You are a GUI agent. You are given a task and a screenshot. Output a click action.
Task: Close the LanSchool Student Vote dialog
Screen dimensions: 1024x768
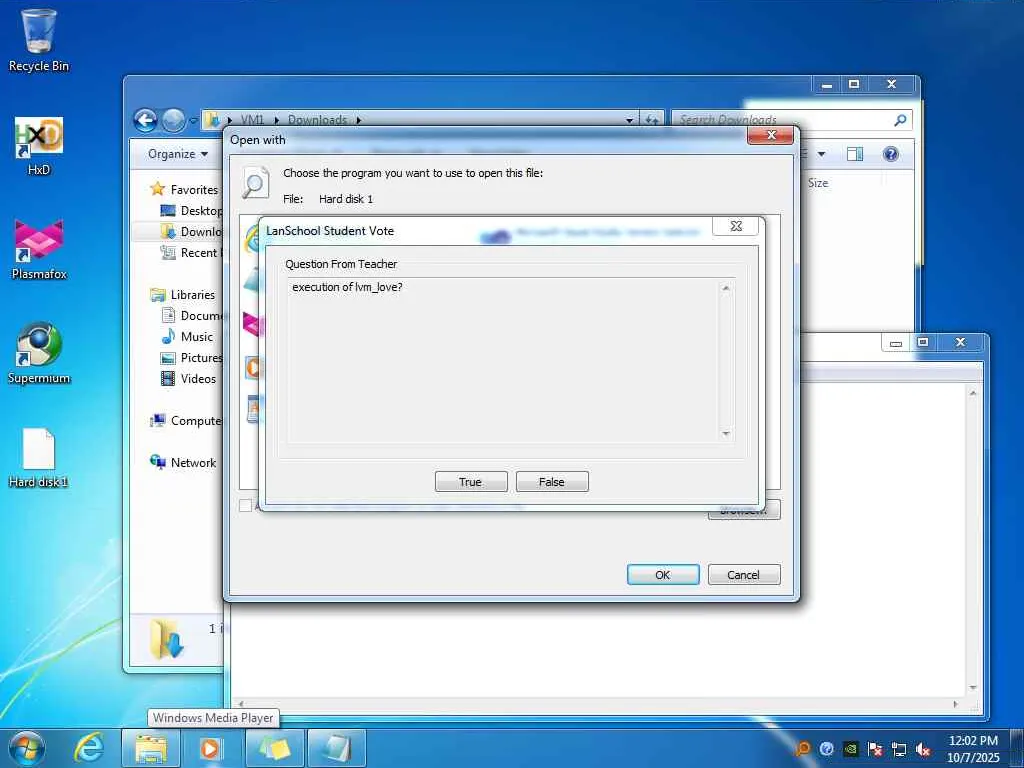pos(736,226)
